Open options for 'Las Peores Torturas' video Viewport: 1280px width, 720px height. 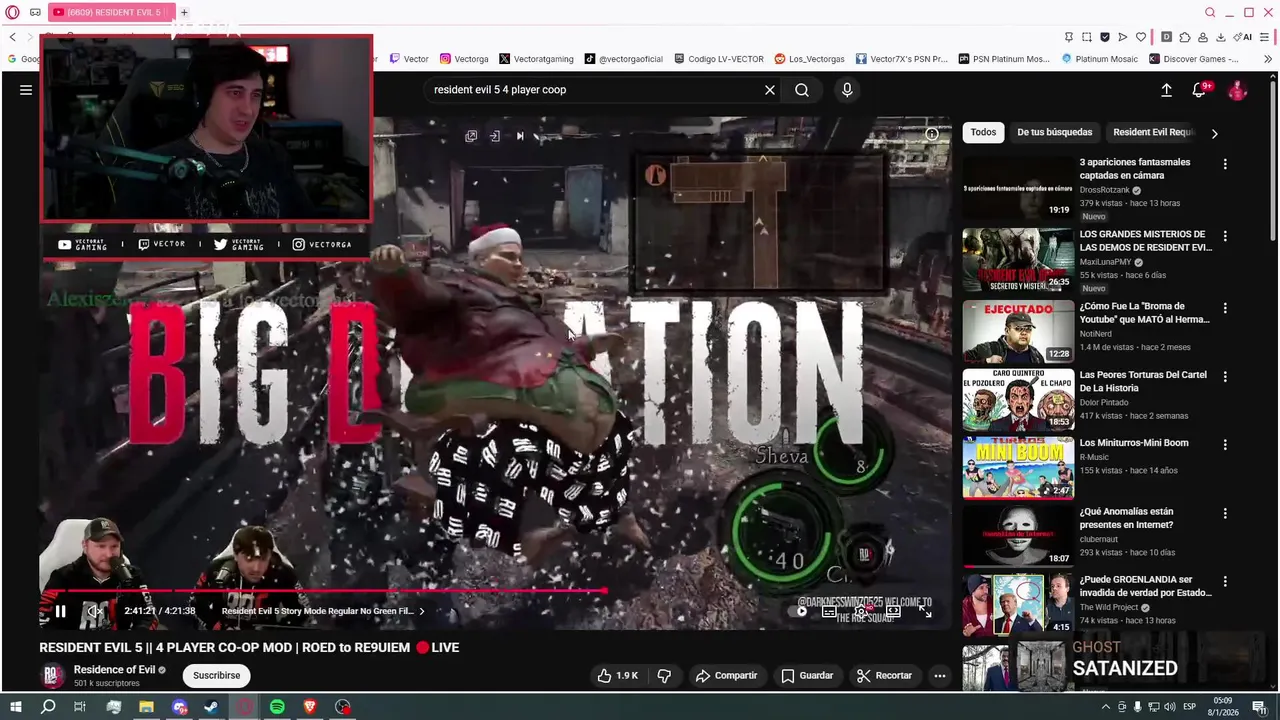(x=1225, y=377)
